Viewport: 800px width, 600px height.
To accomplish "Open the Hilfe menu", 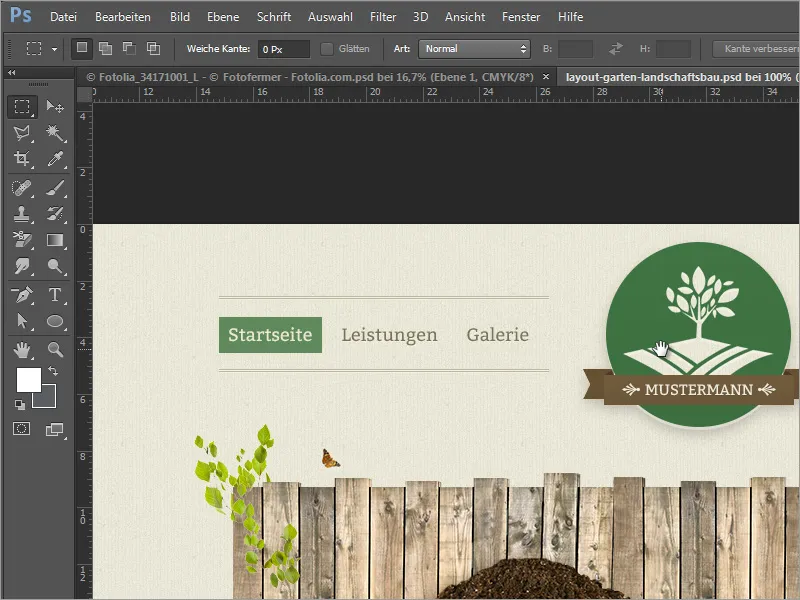I will 570,17.
